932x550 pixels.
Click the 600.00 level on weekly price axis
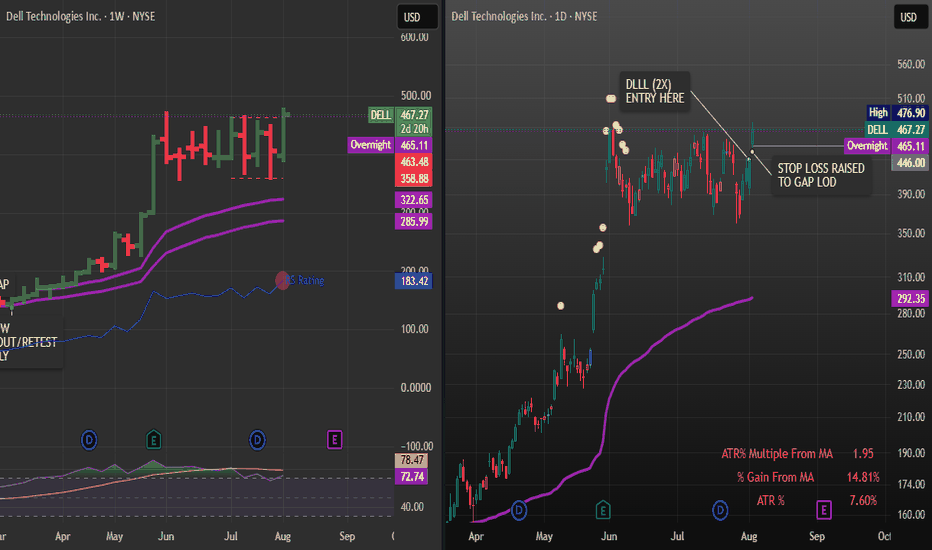pyautogui.click(x=414, y=37)
